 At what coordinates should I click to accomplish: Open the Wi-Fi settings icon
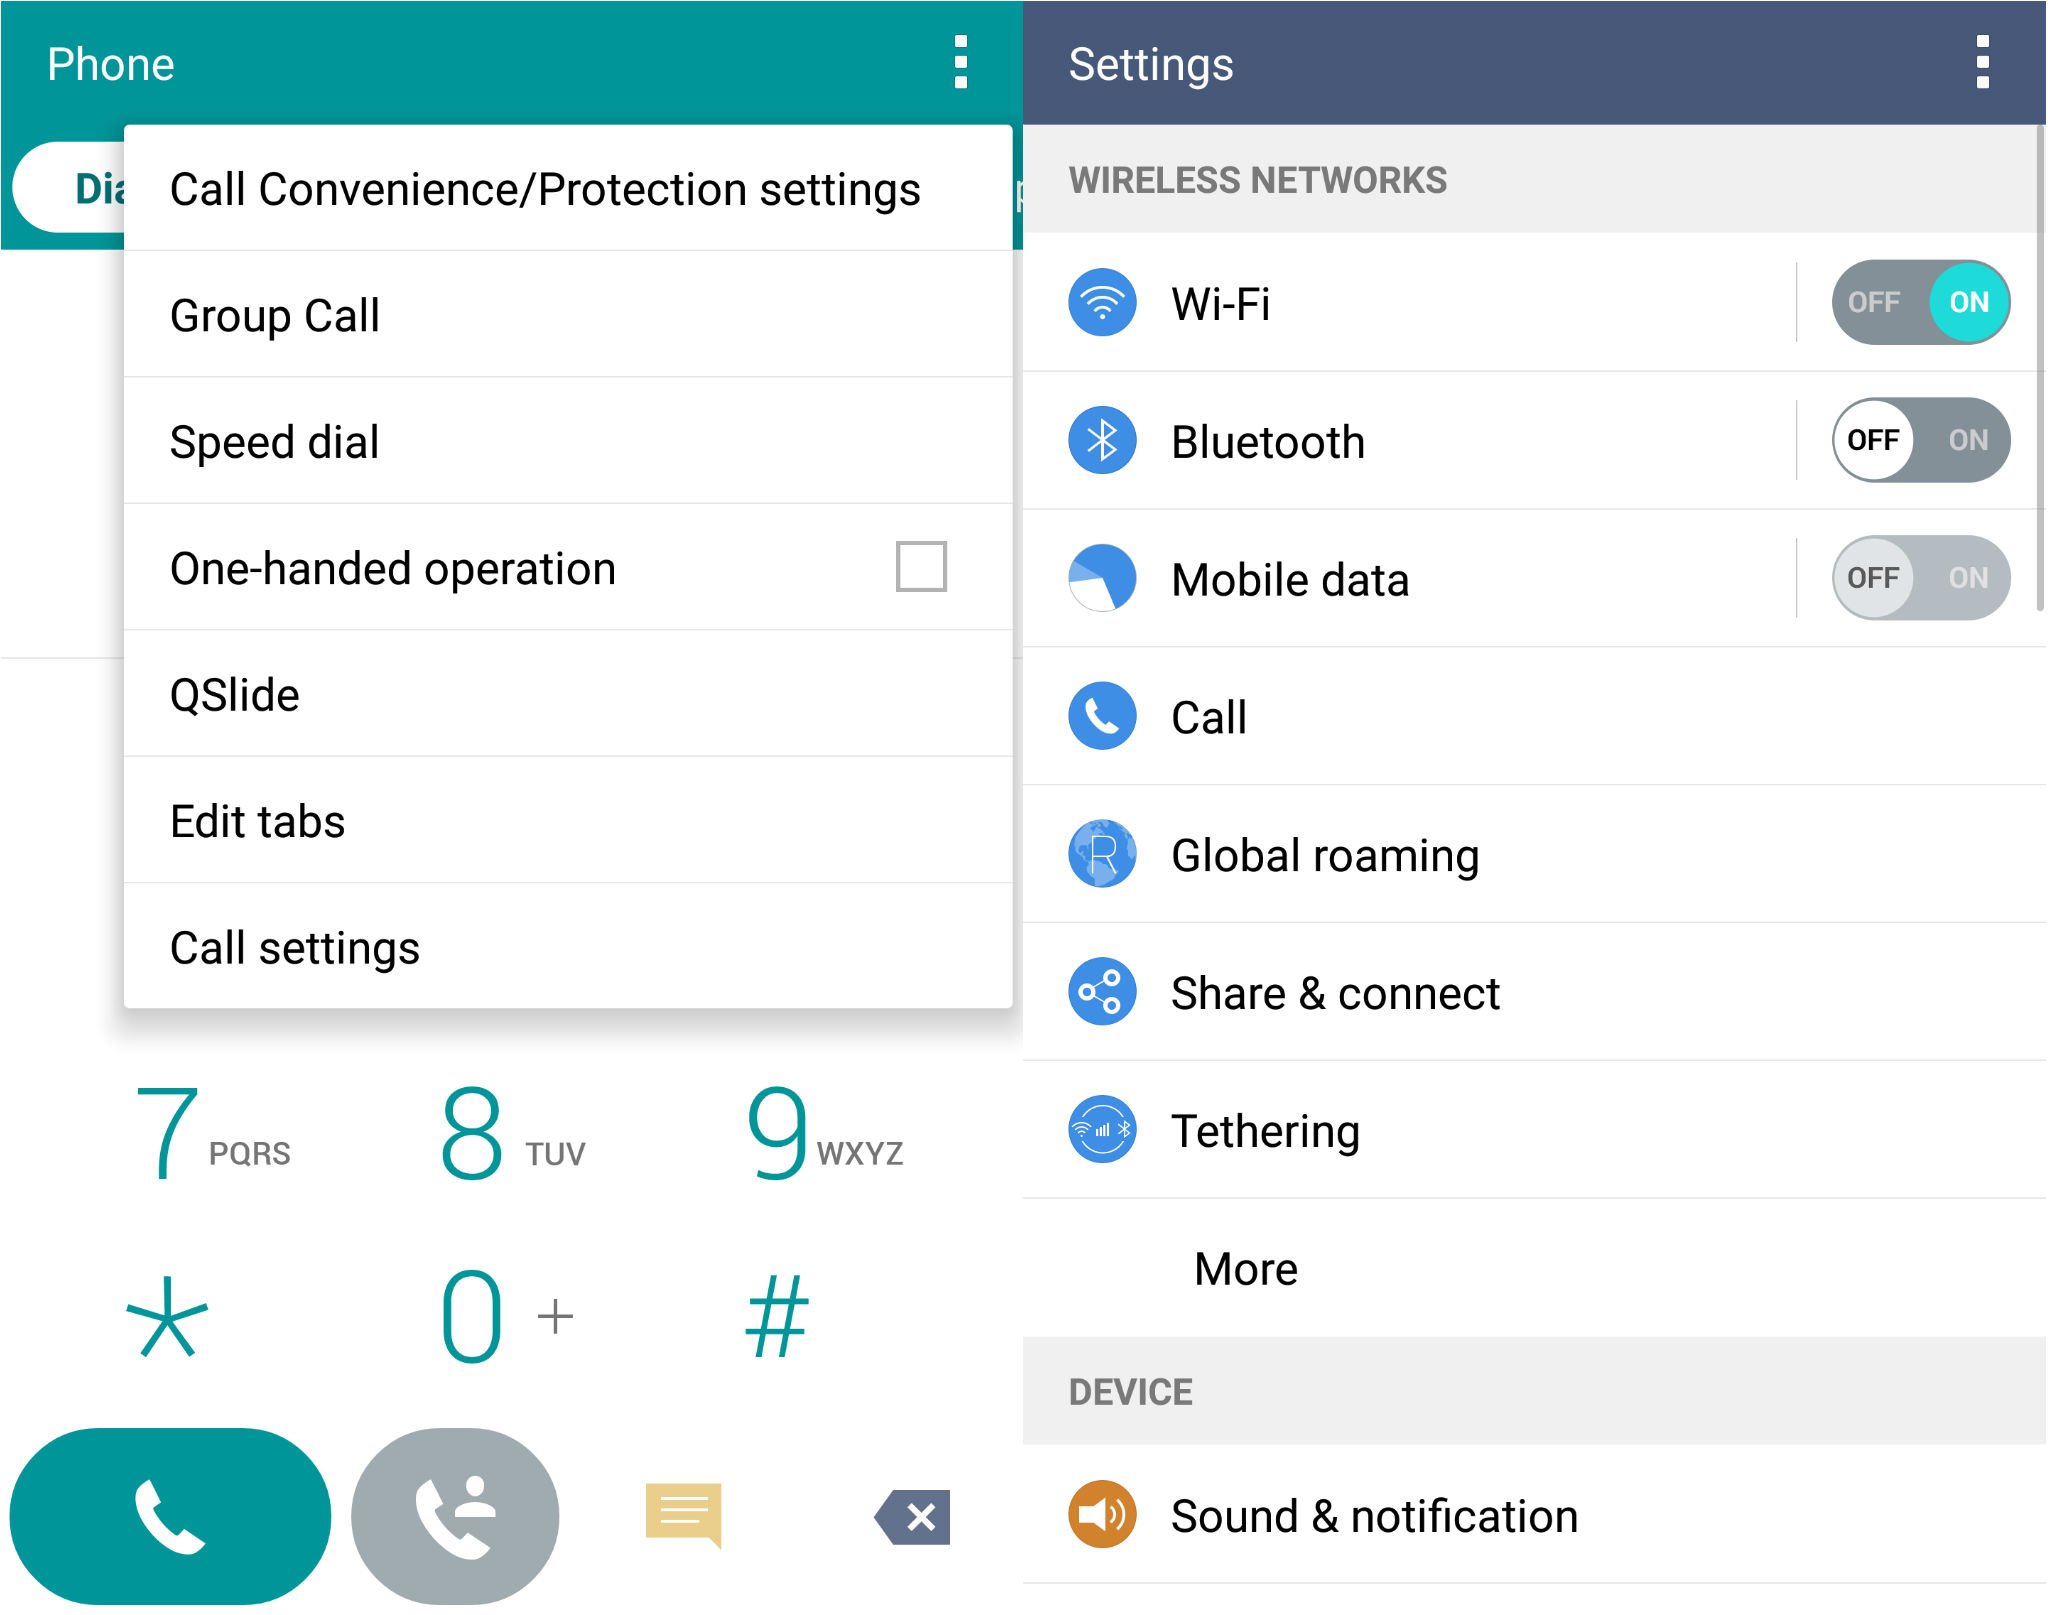[x=1102, y=303]
